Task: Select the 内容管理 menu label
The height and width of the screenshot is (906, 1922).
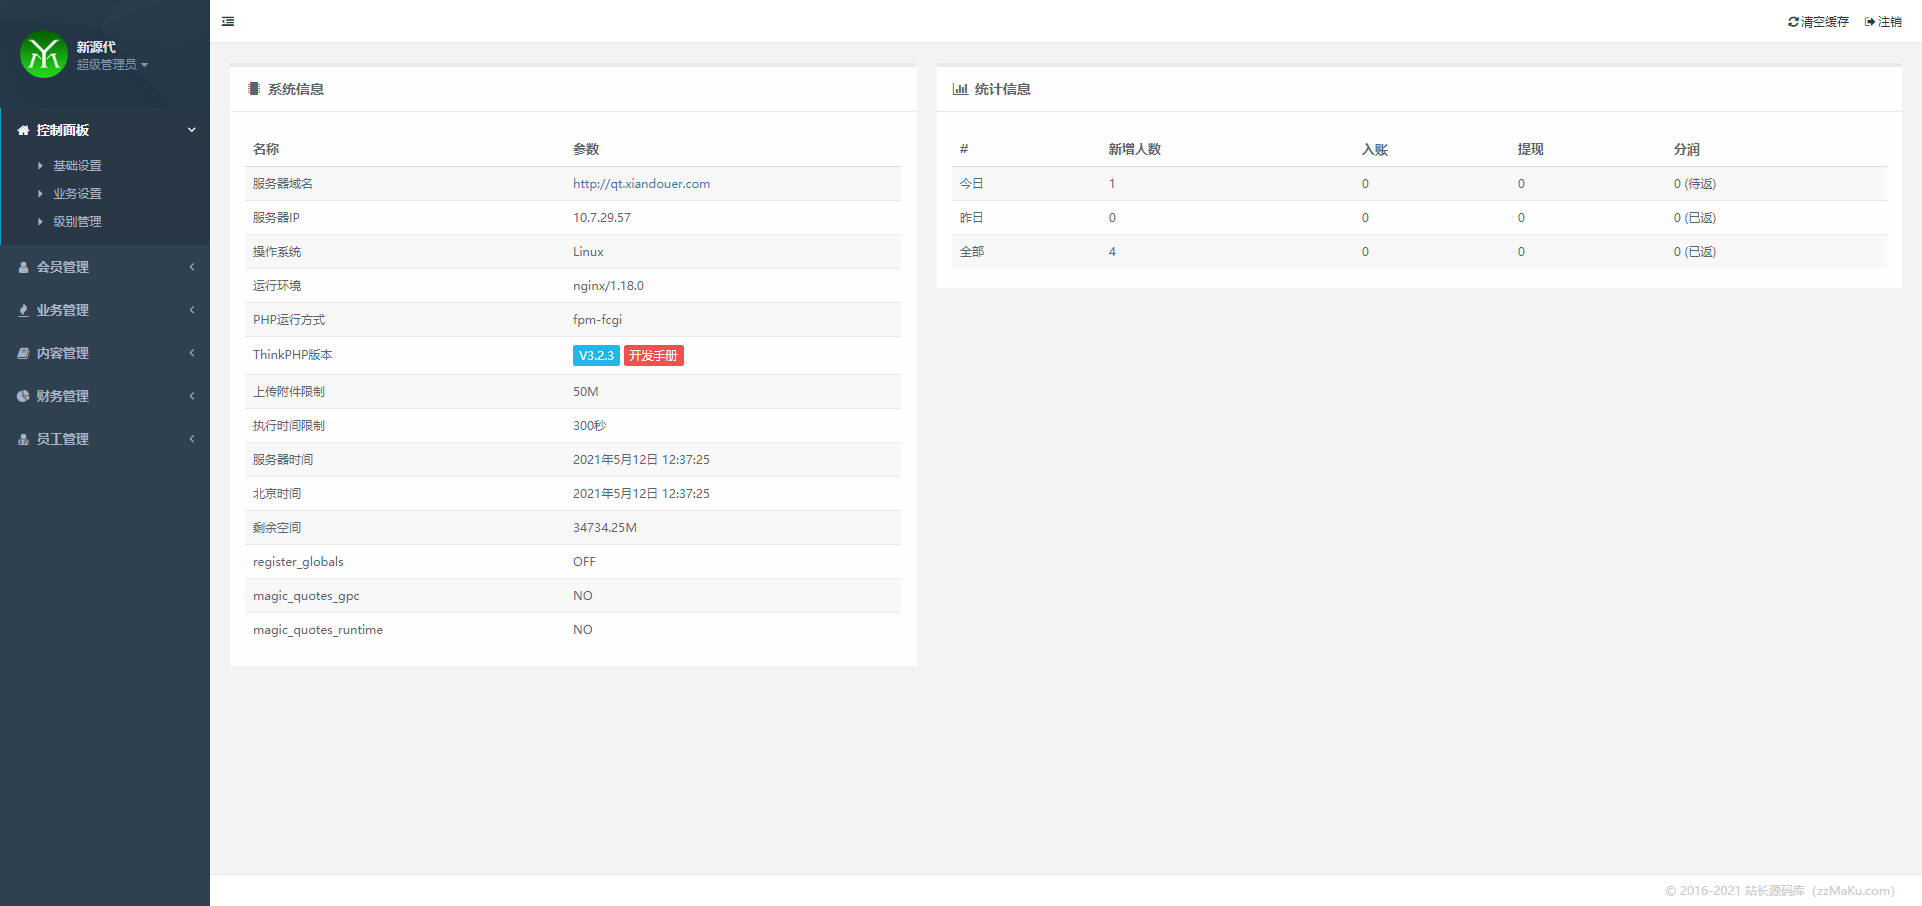Action: click(x=63, y=353)
